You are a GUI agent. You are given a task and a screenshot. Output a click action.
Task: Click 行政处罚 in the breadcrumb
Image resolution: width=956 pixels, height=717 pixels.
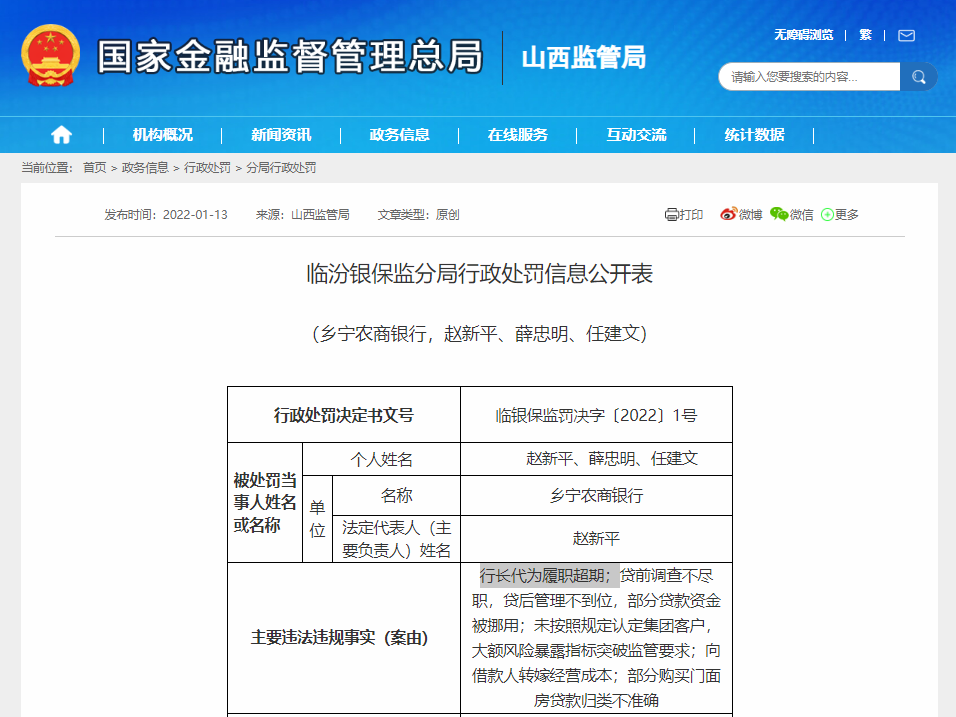pyautogui.click(x=207, y=168)
